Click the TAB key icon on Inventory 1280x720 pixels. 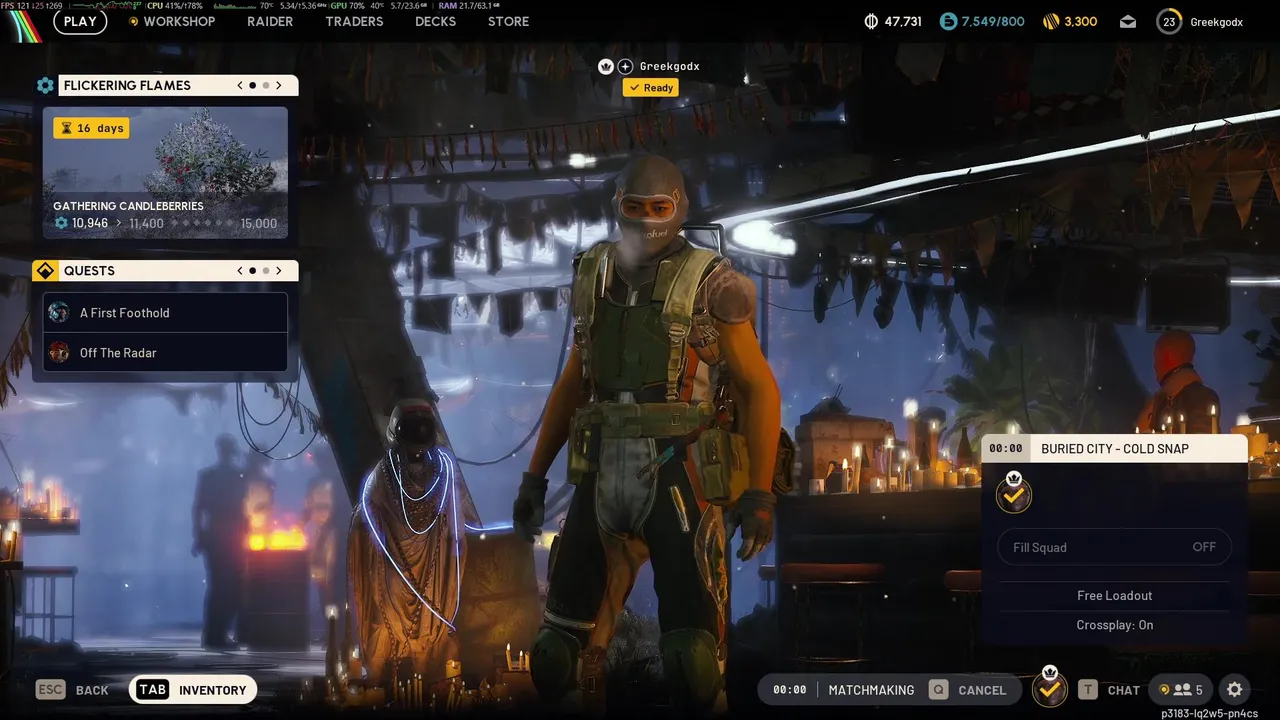click(x=152, y=690)
